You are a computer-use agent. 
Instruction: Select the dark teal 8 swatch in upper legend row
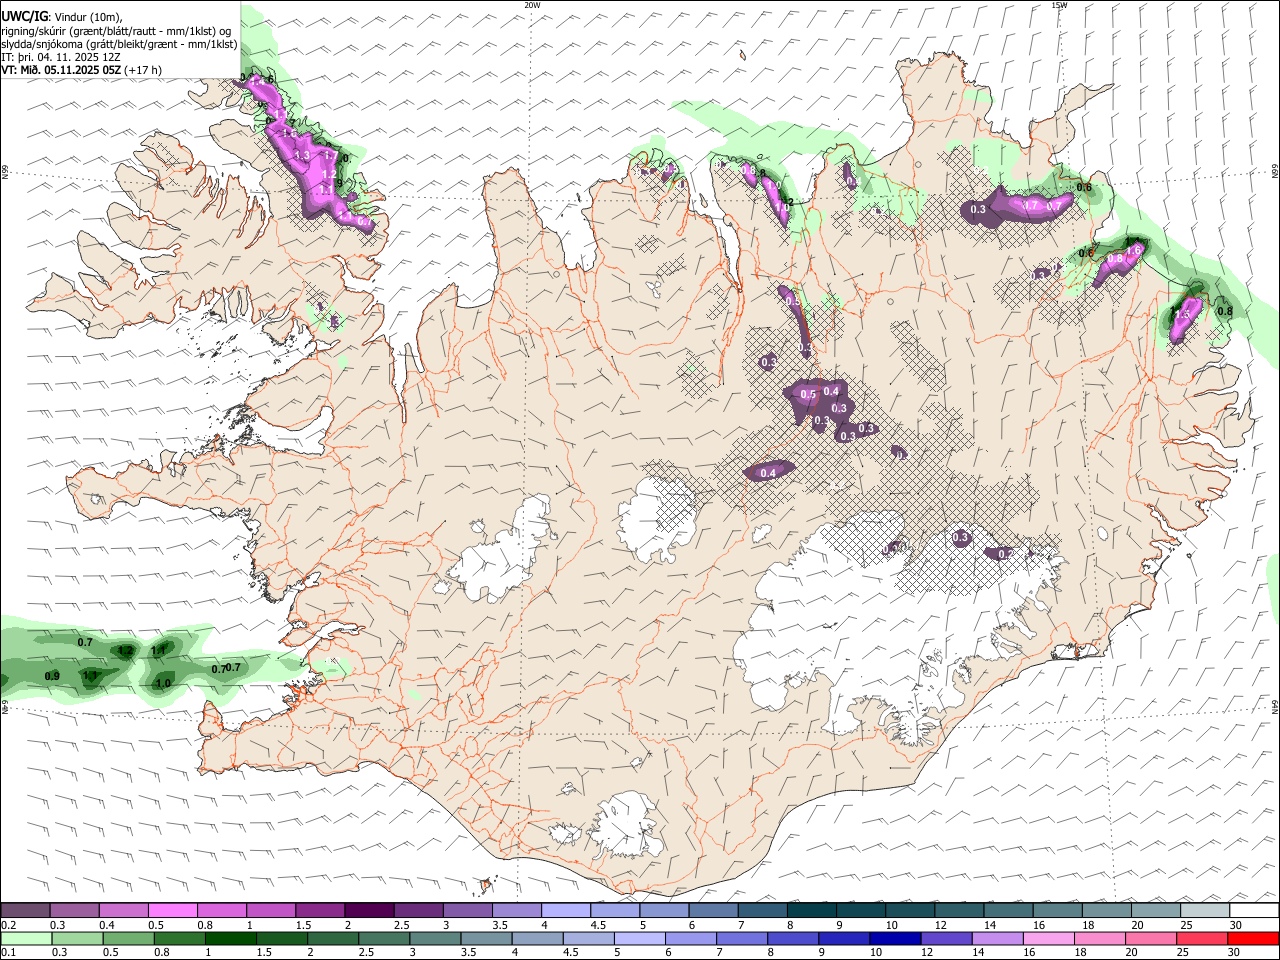click(x=810, y=911)
